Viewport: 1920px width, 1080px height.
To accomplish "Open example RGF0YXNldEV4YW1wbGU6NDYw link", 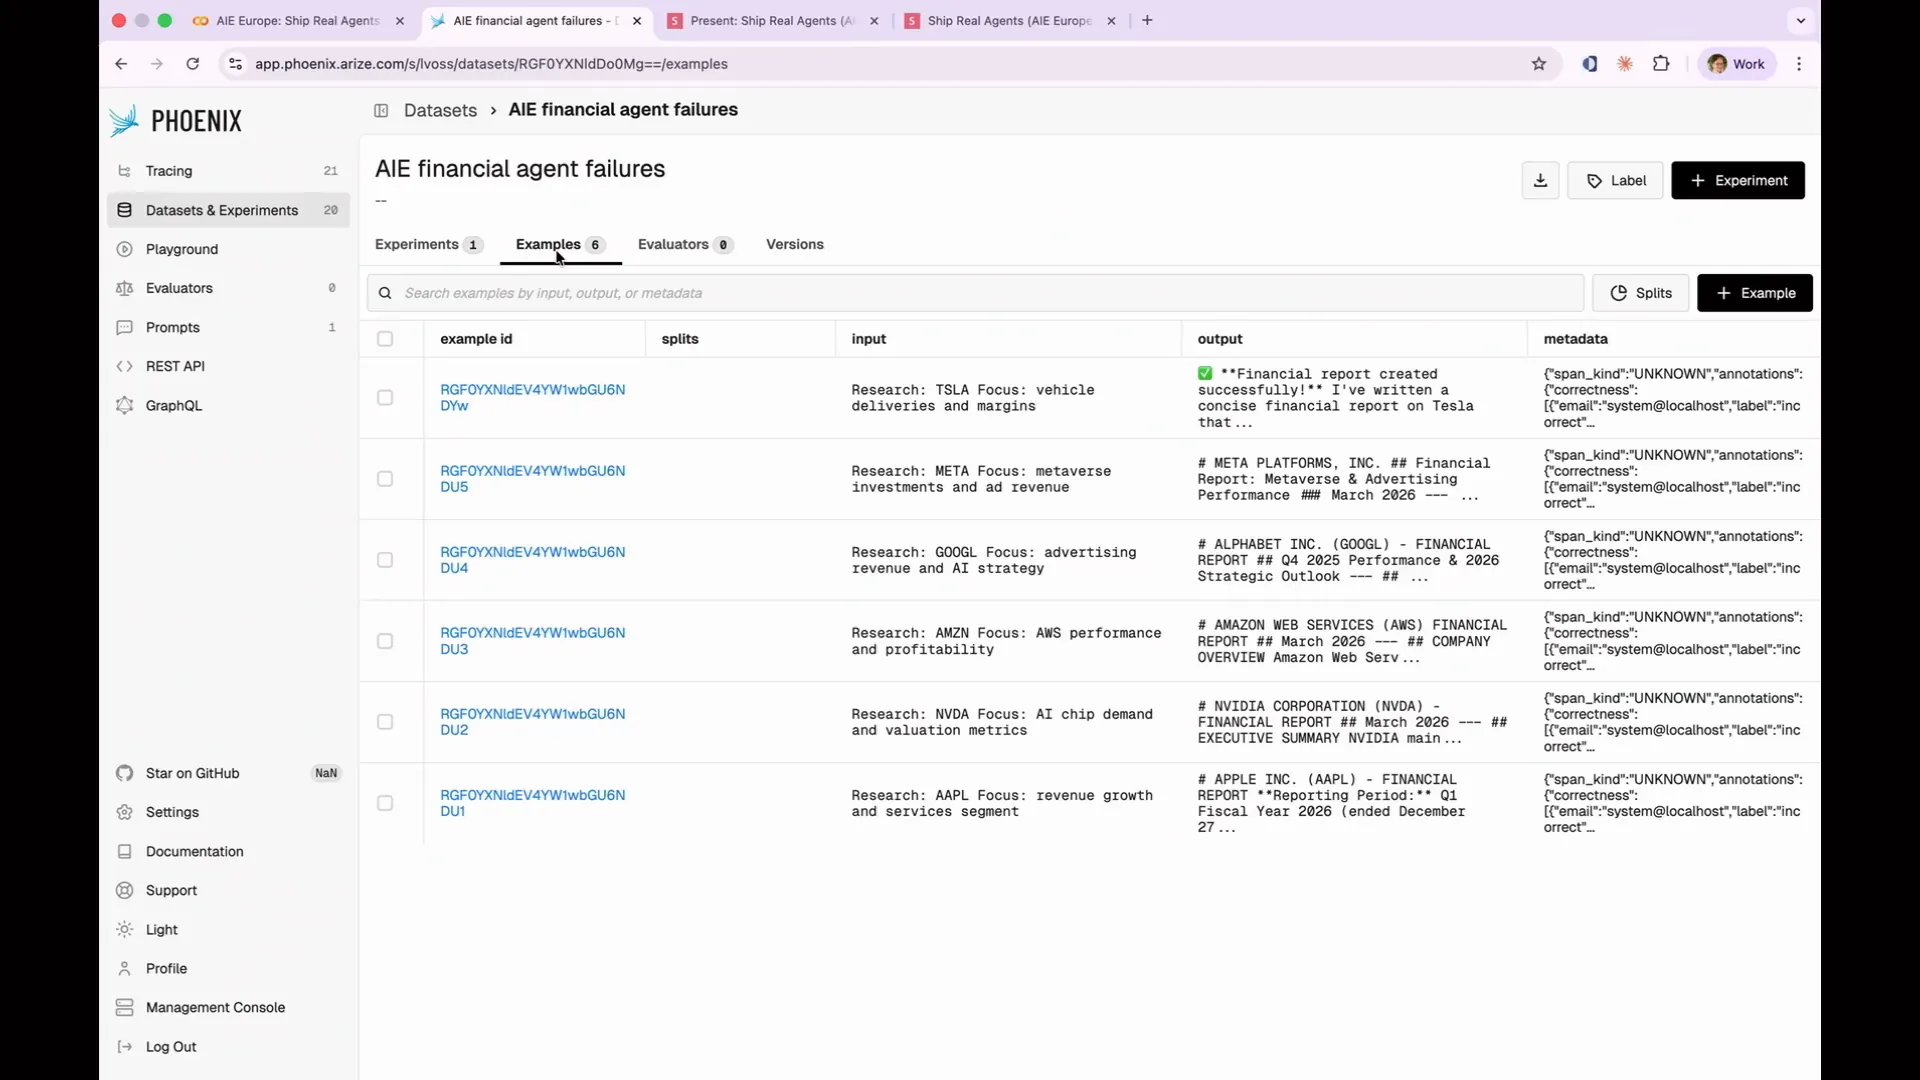I will [533, 398].
